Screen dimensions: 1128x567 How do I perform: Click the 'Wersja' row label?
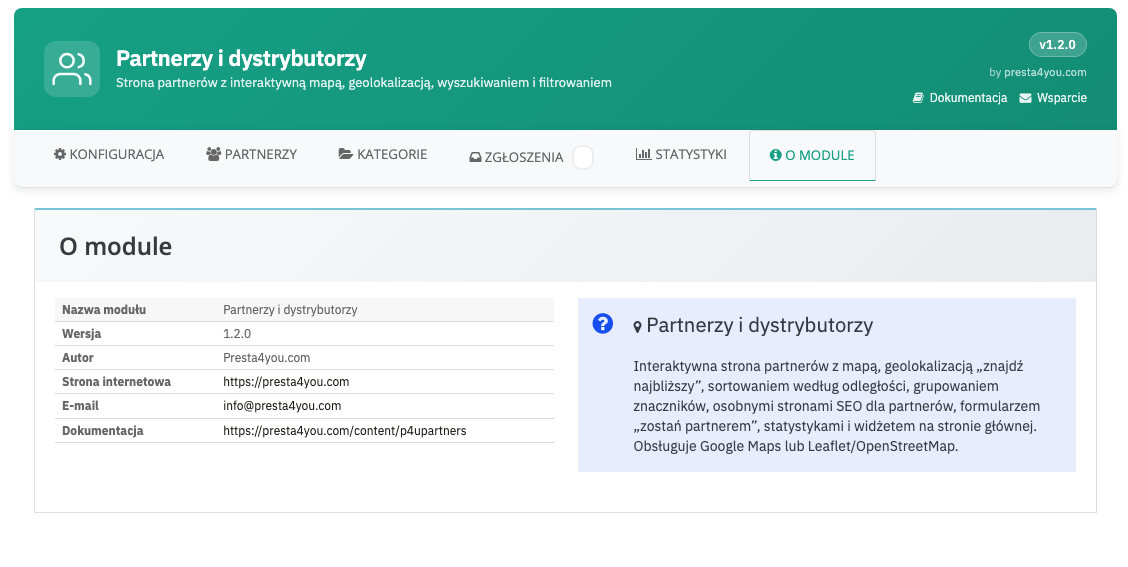tap(81, 334)
